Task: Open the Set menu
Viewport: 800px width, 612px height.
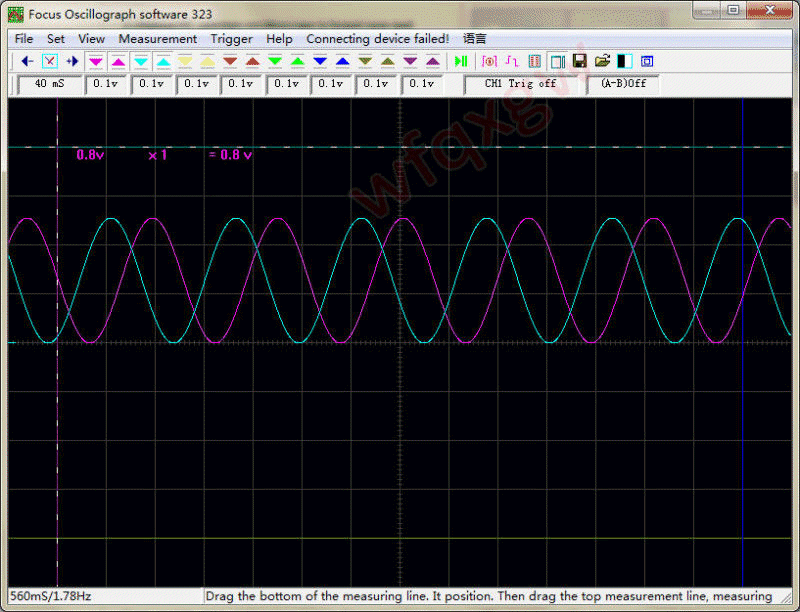Action: click(56, 38)
